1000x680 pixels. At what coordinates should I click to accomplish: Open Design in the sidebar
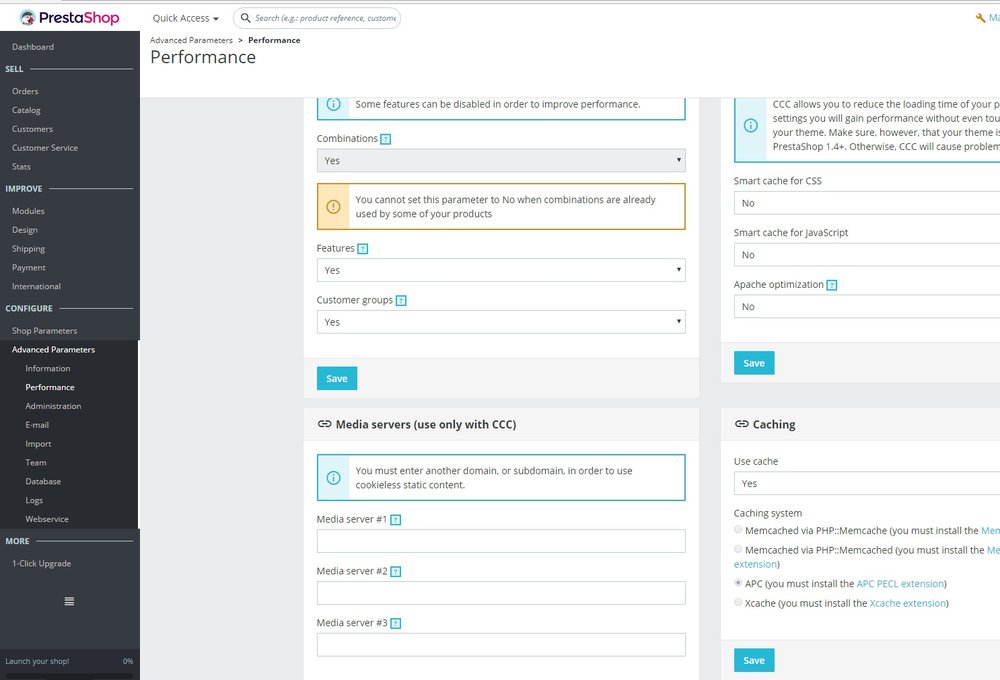(25, 230)
